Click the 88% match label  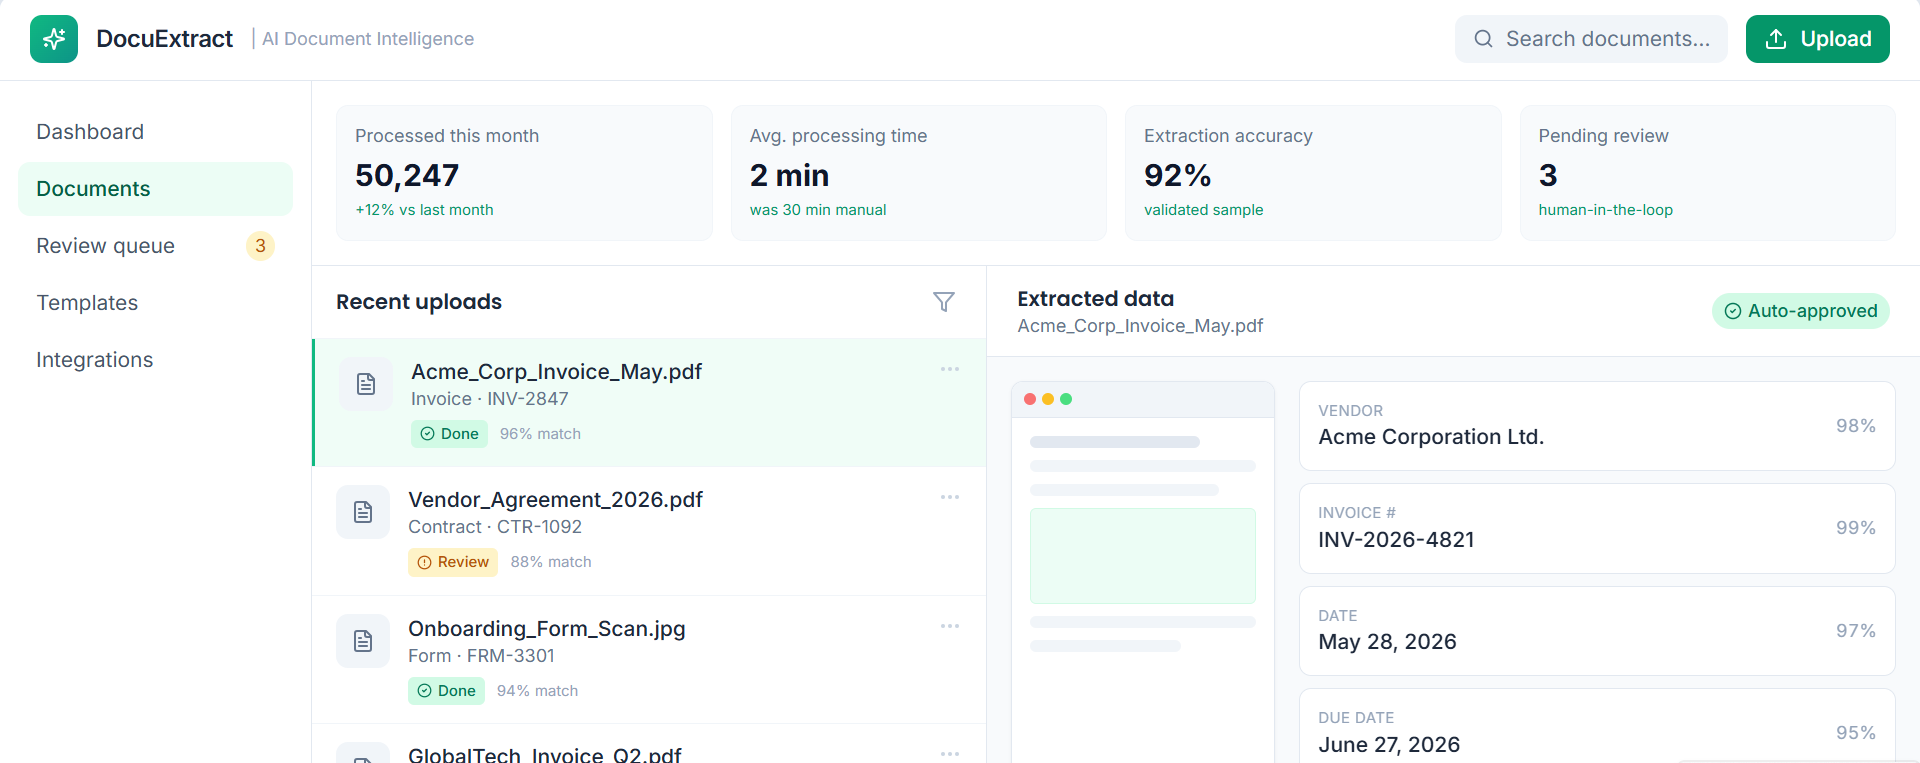point(551,562)
